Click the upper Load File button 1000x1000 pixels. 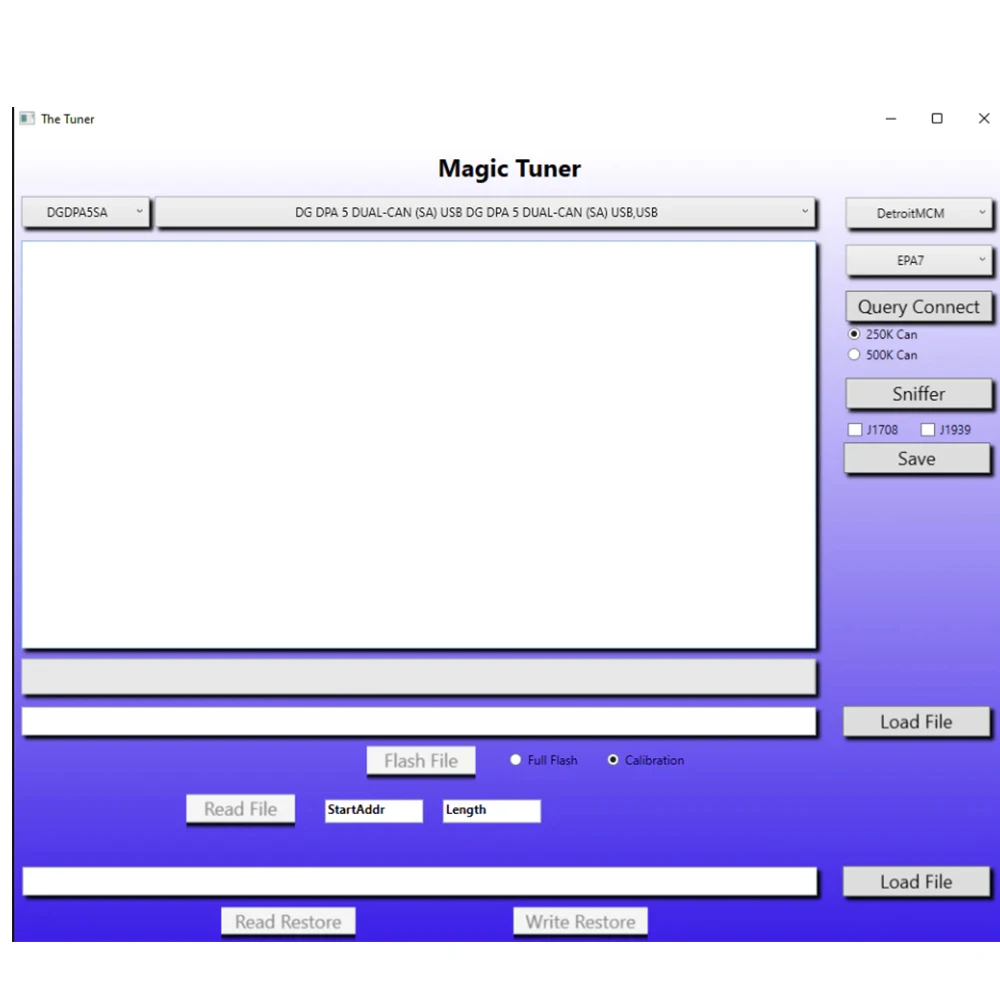[x=916, y=721]
